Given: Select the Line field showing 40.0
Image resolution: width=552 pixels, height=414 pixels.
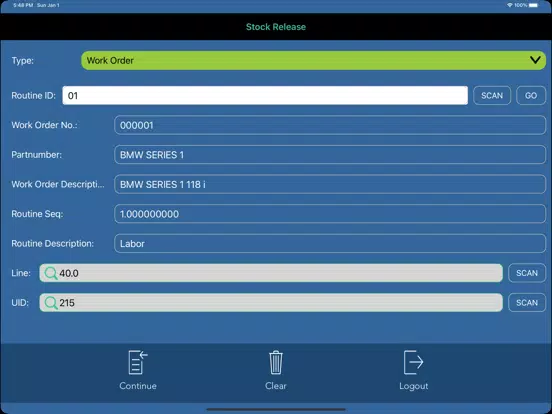Looking at the screenshot, I should tap(271, 273).
